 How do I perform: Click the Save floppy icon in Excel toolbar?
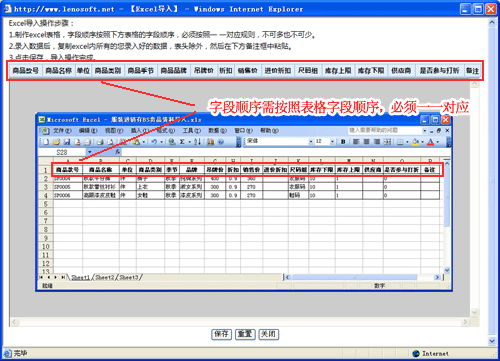[67, 142]
